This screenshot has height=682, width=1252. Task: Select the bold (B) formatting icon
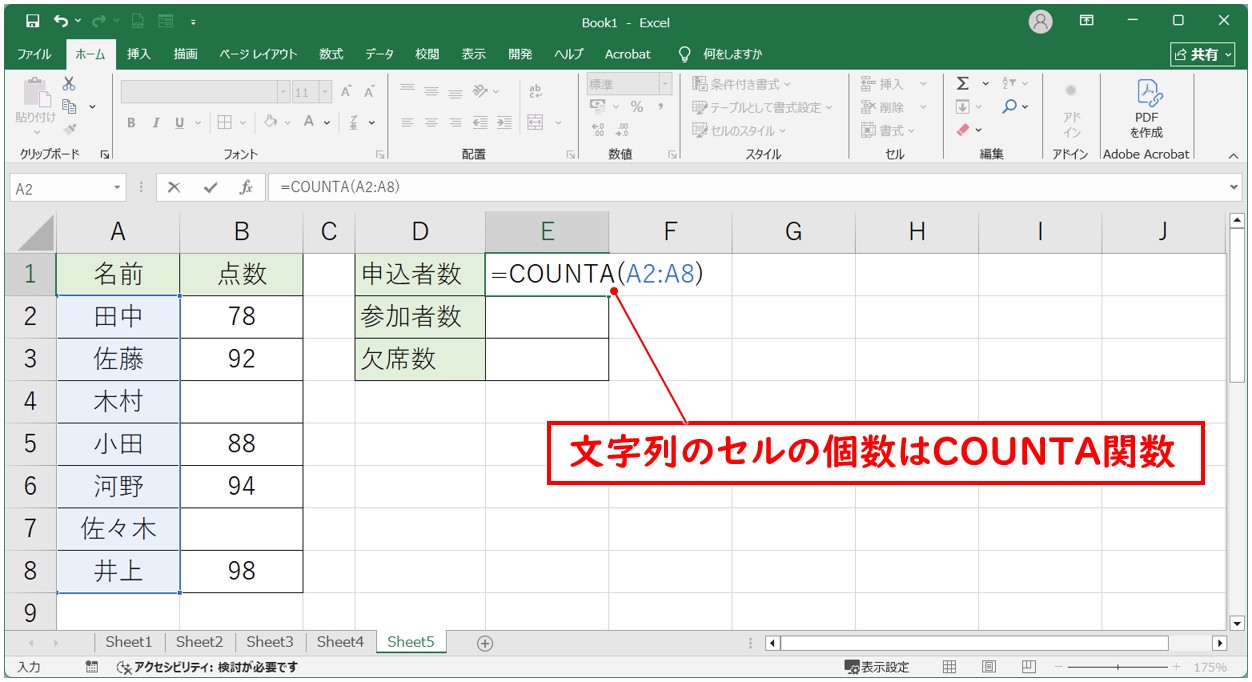[x=132, y=122]
